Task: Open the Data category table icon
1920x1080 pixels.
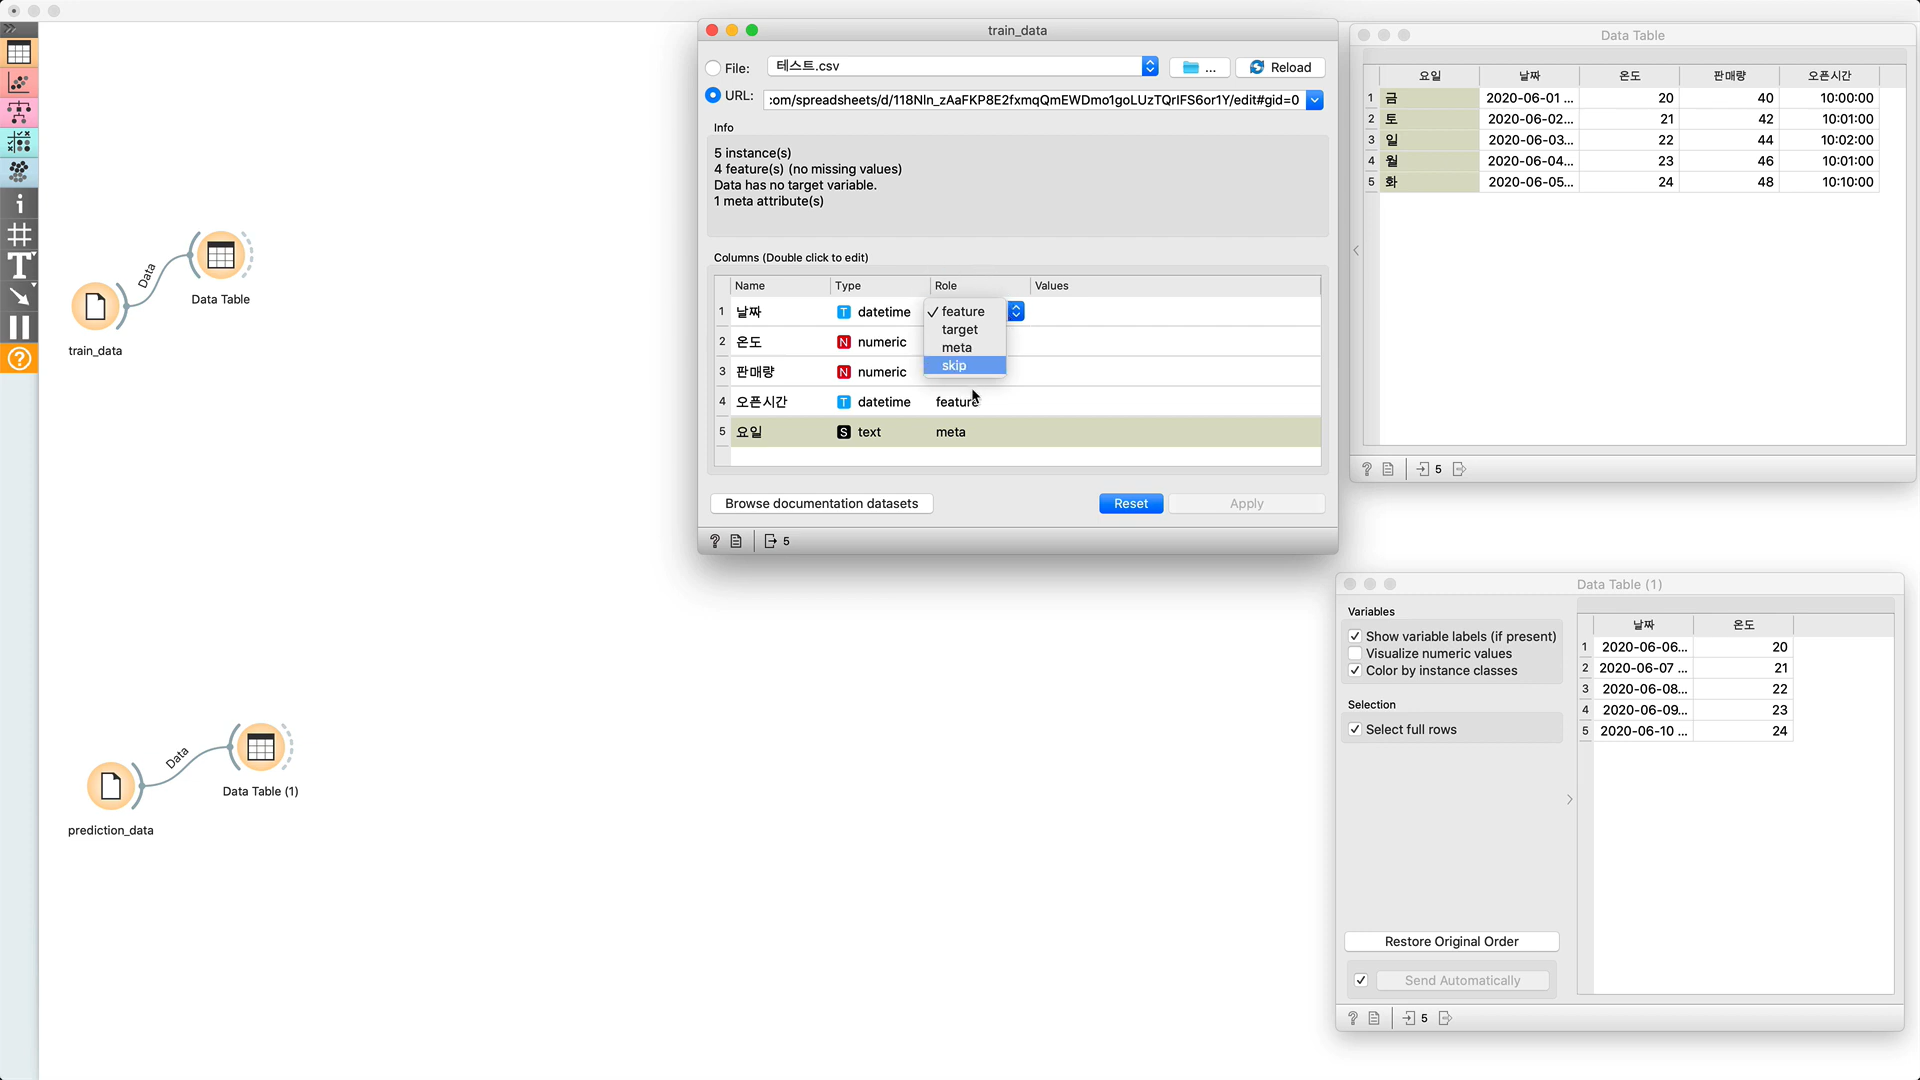Action: 19,52
